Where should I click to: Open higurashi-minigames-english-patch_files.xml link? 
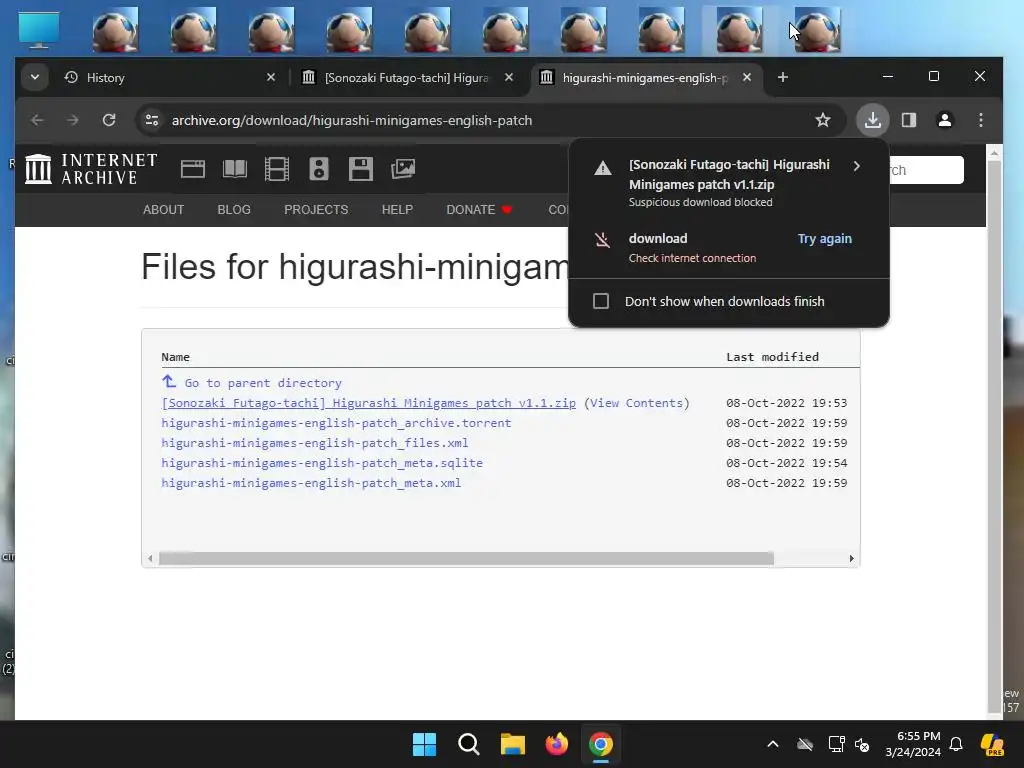(315, 443)
